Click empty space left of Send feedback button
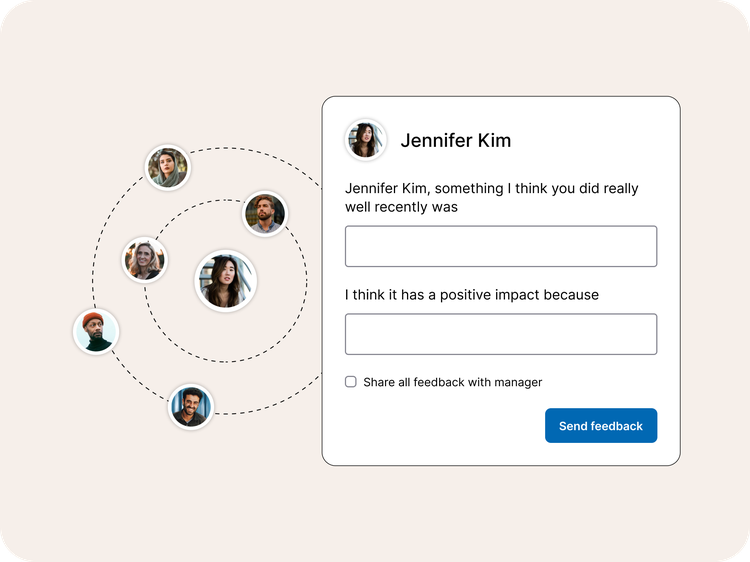 (x=440, y=426)
